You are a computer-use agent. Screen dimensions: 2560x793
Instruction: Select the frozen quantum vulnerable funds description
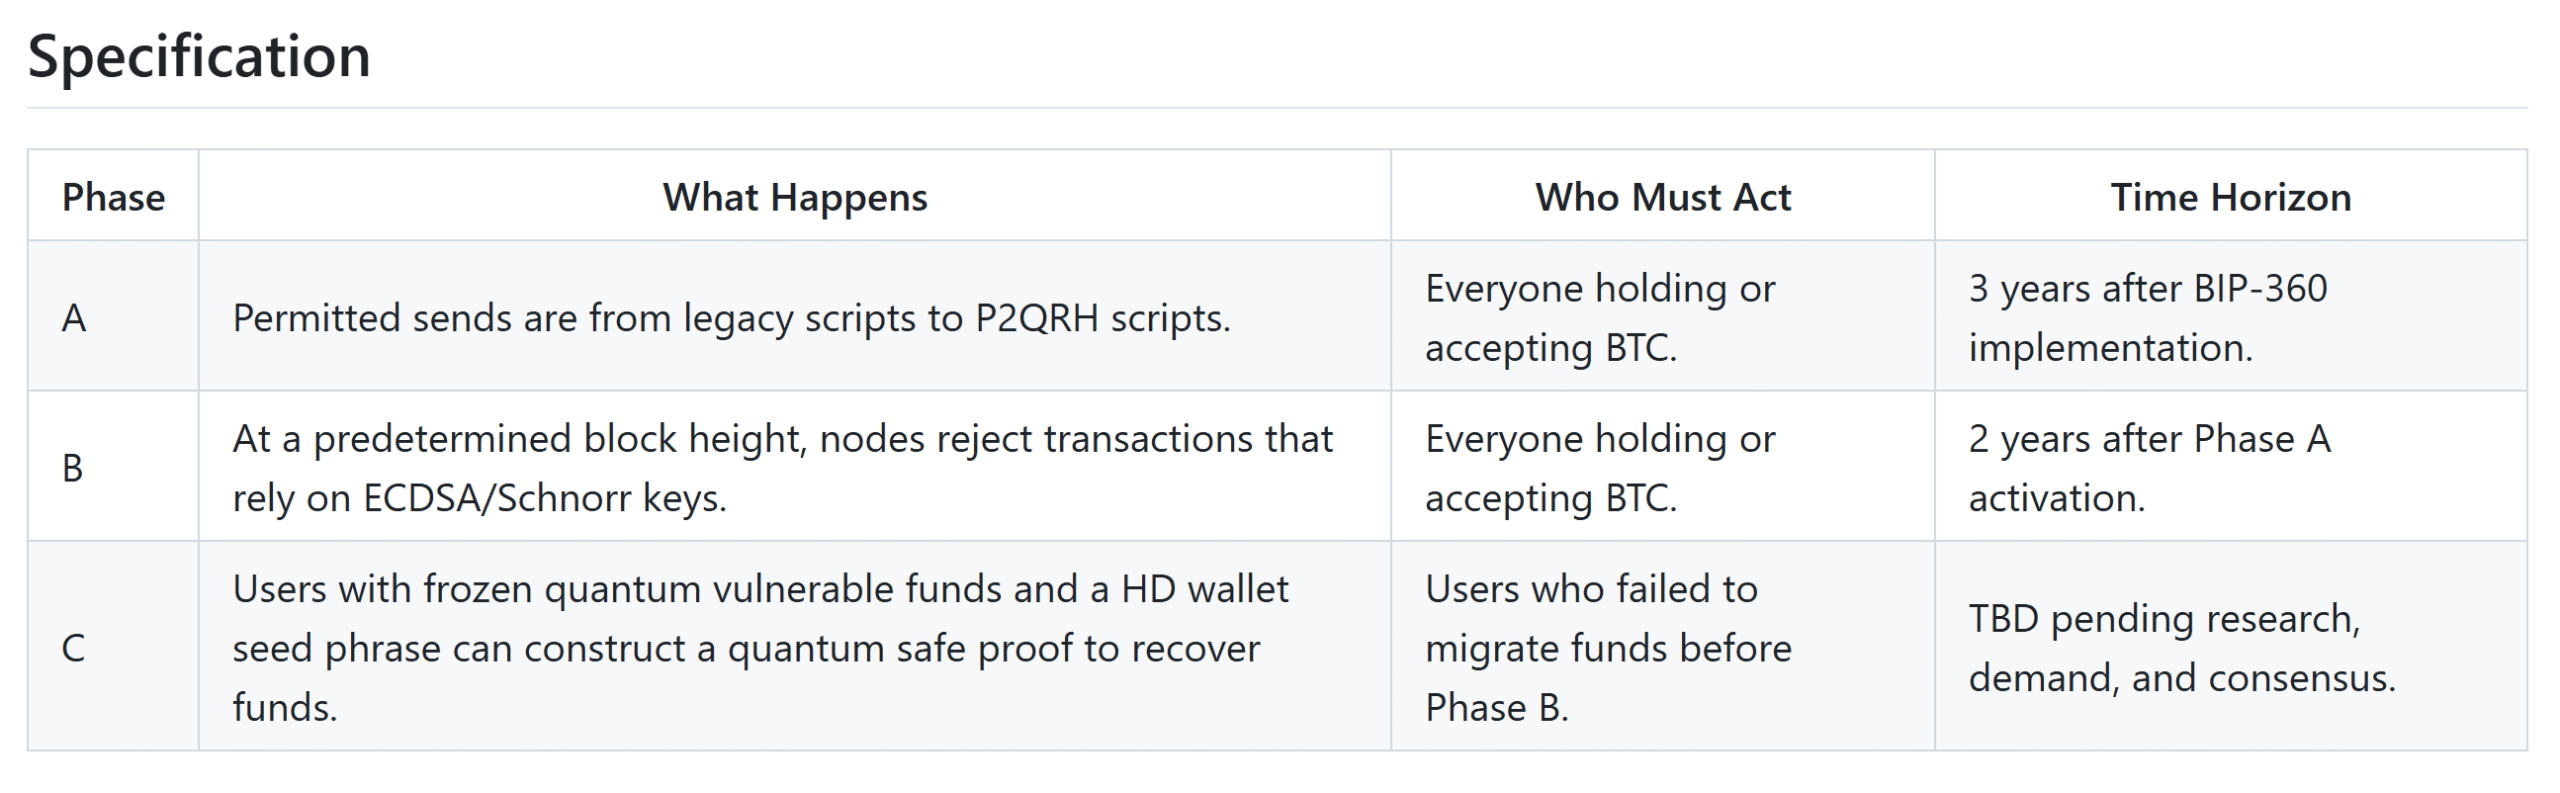point(760,648)
